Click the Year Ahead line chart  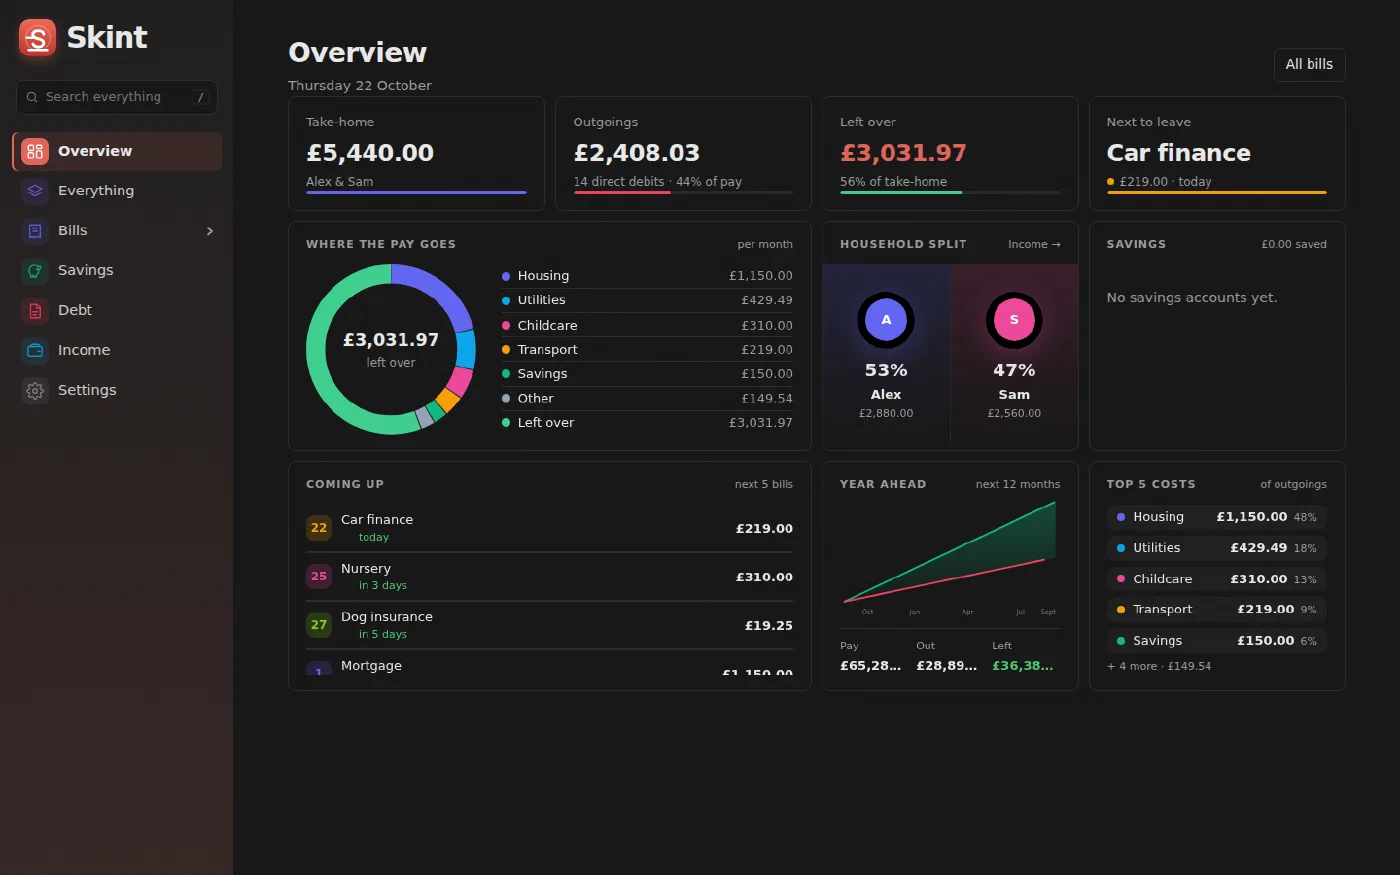click(950, 555)
